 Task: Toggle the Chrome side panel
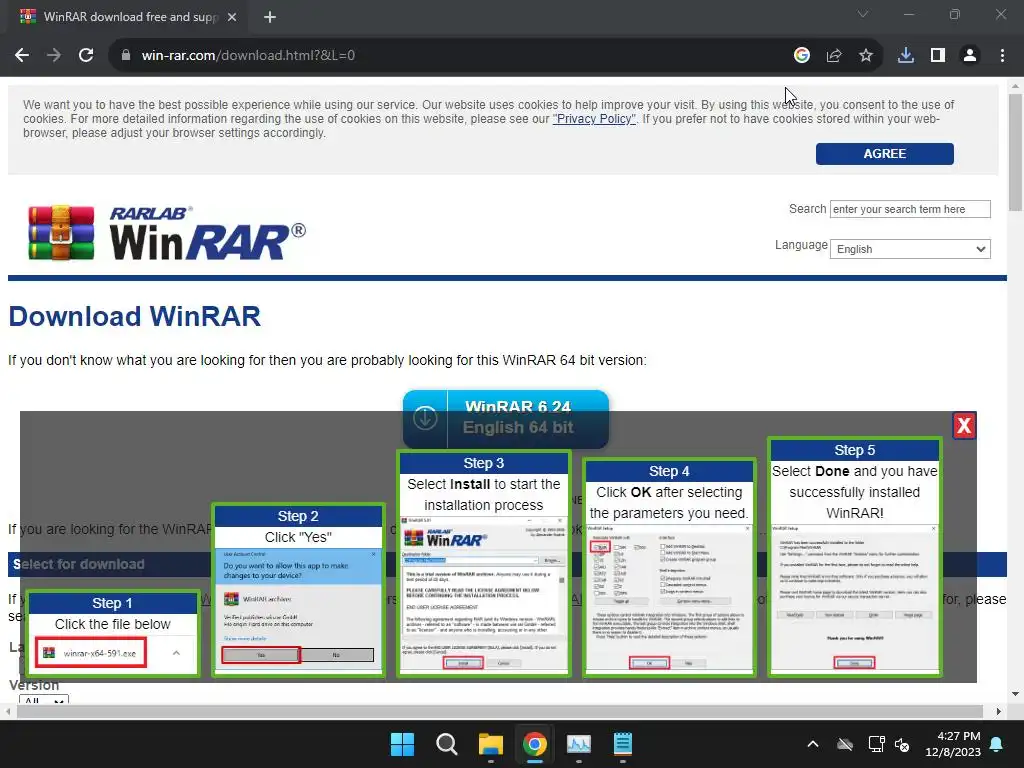tap(938, 56)
